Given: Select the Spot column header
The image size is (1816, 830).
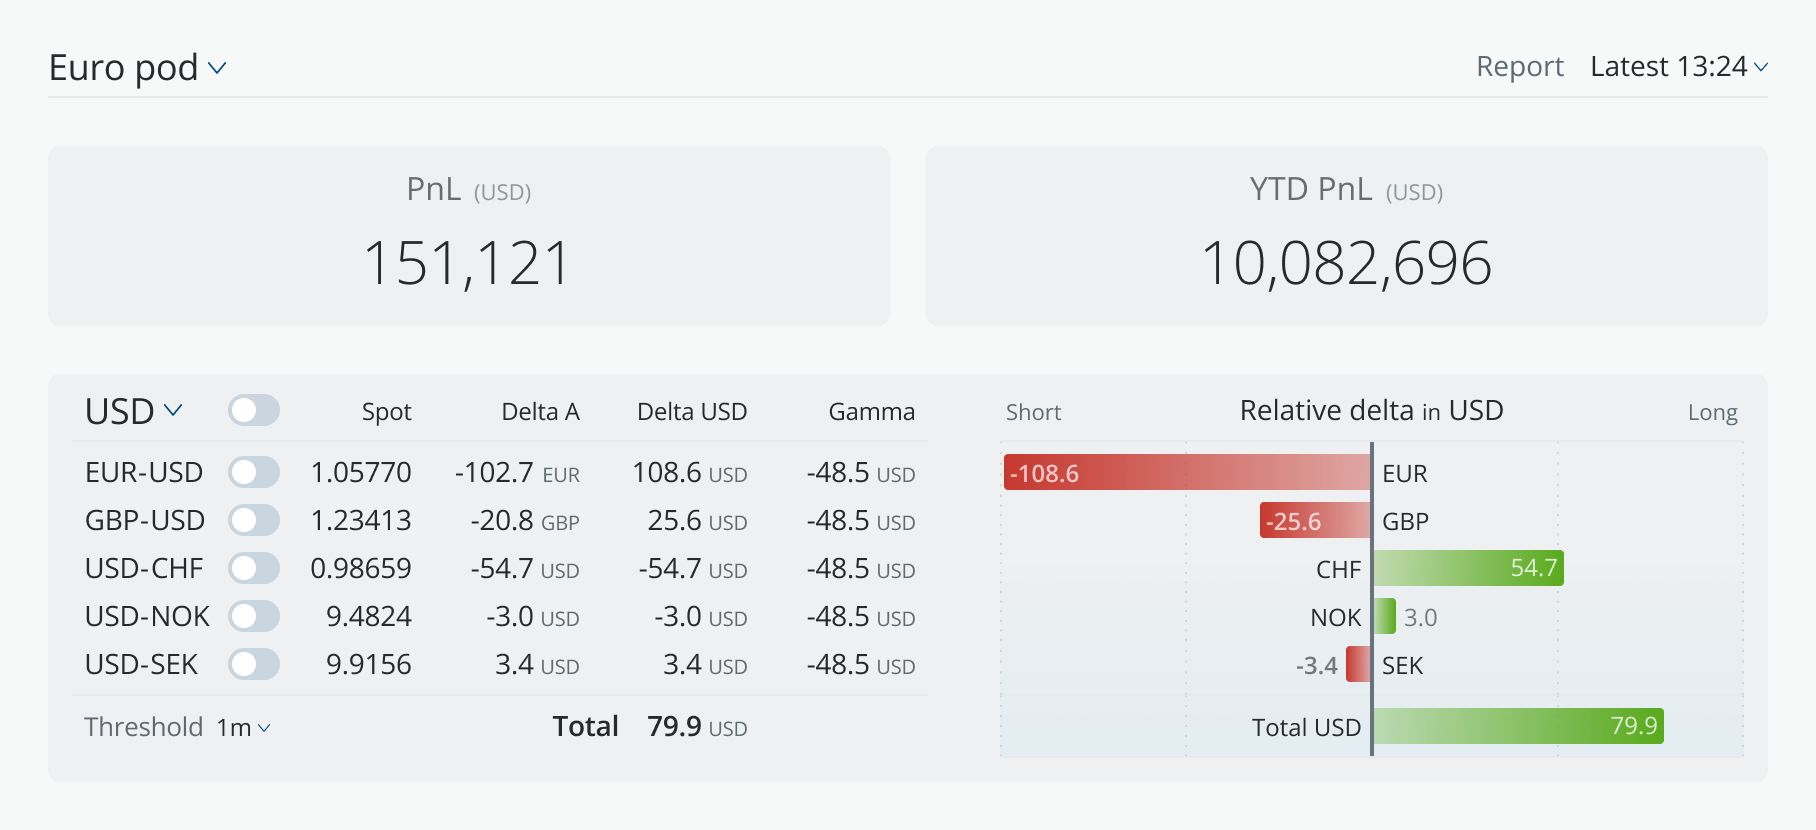Looking at the screenshot, I should tap(386, 412).
